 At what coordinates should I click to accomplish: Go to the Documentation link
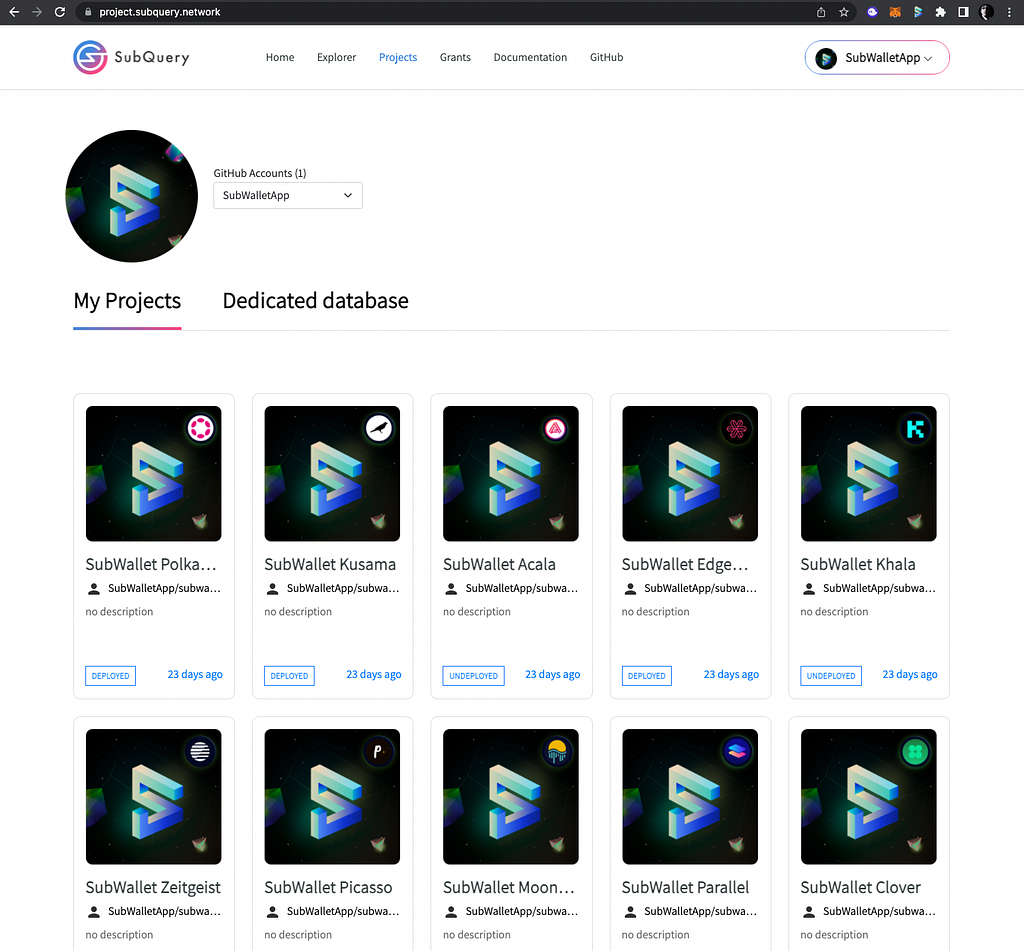coord(530,57)
